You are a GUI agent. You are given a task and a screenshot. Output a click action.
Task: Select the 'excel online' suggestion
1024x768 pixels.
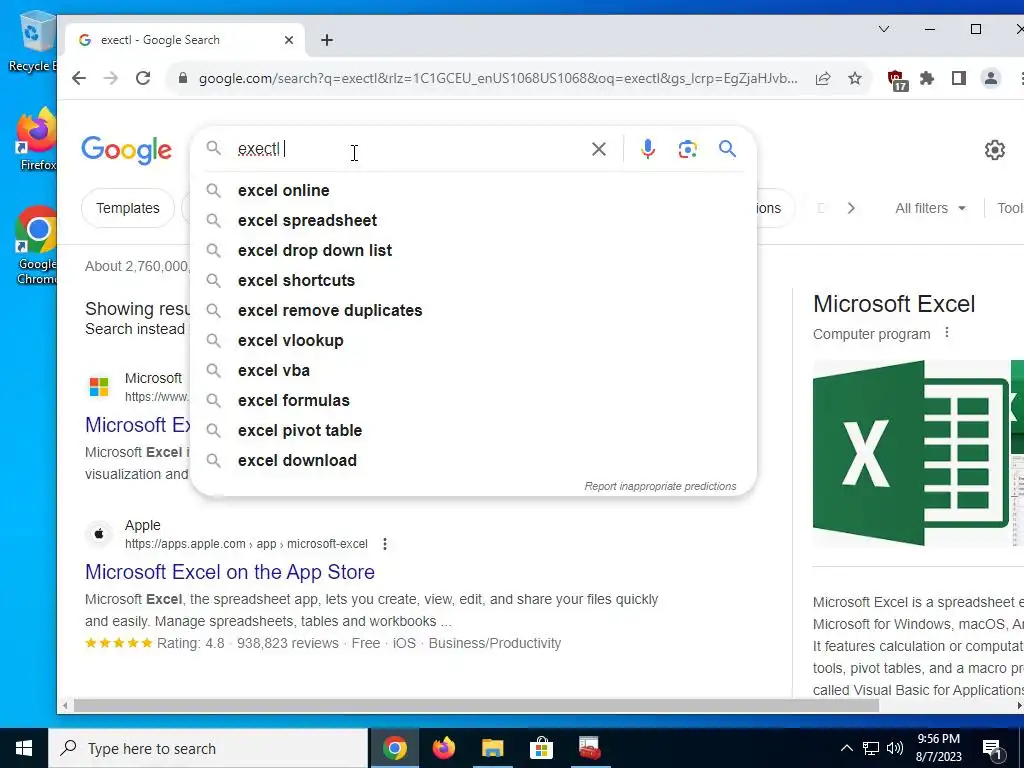pyautogui.click(x=473, y=190)
